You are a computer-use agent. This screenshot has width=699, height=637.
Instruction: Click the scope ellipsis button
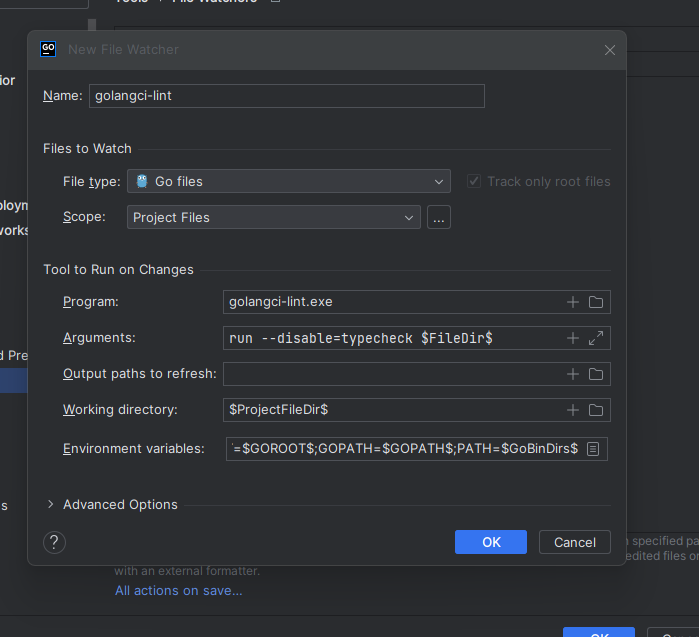point(438,217)
